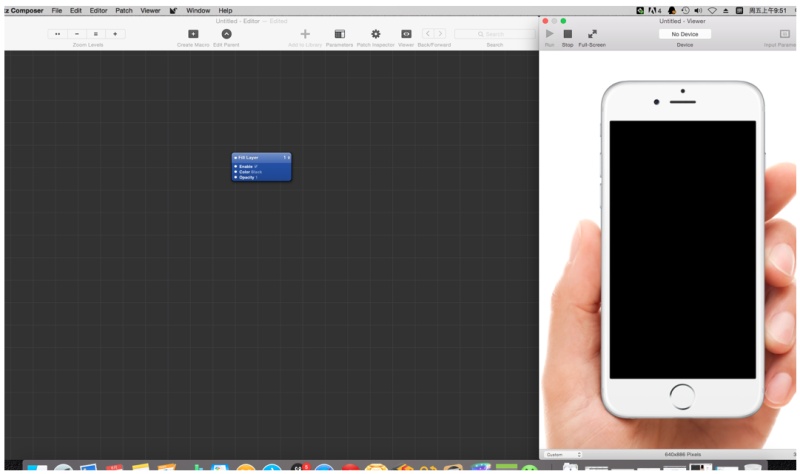This screenshot has height=474, width=800.
Task: Click the Search field in the Editor toolbar
Action: (494, 34)
